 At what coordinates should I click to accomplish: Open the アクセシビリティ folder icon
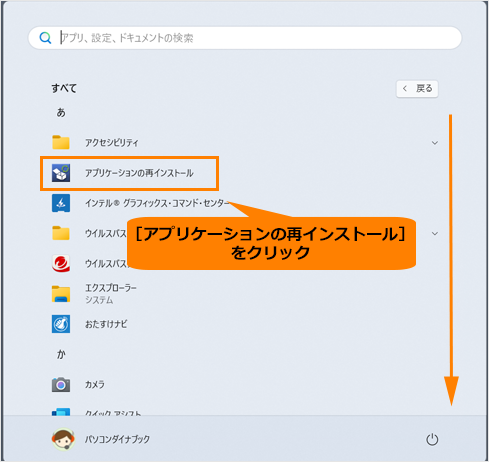[x=61, y=142]
